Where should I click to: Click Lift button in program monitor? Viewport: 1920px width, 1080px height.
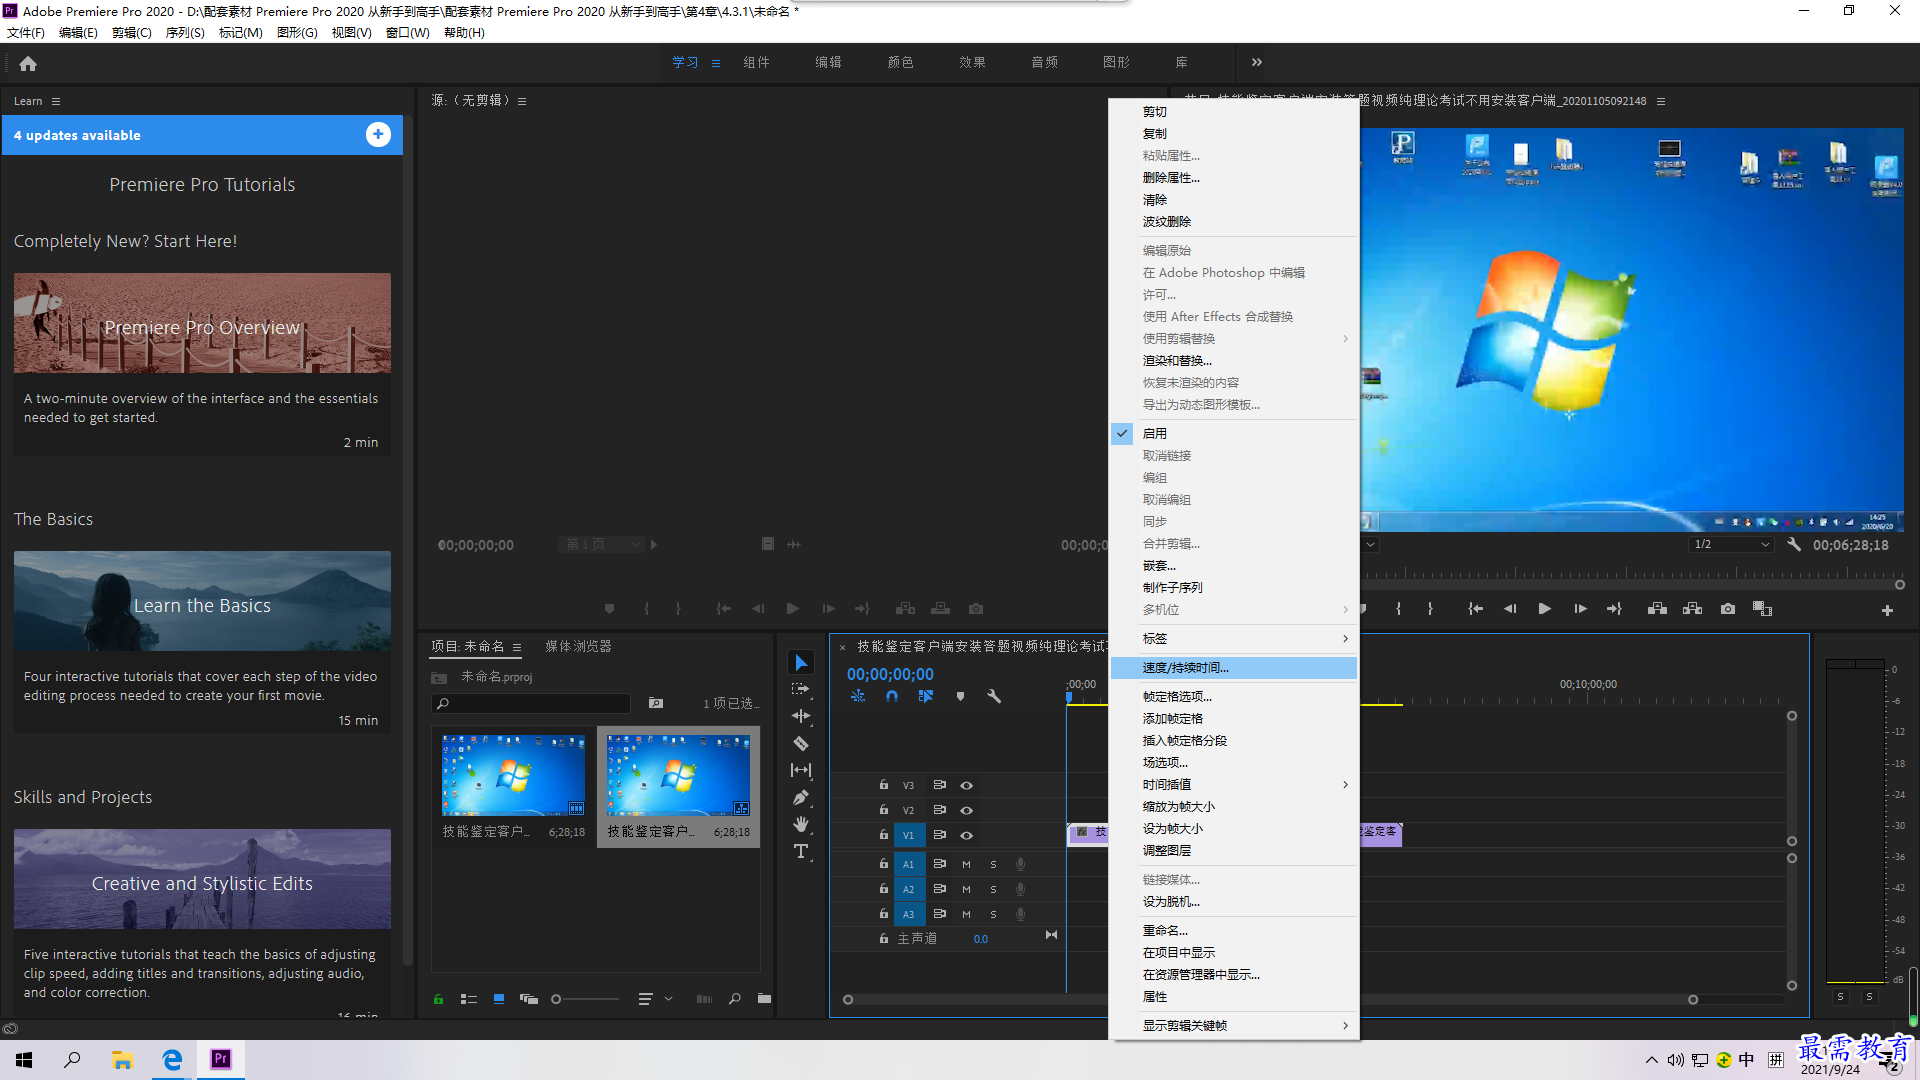pos(1657,609)
